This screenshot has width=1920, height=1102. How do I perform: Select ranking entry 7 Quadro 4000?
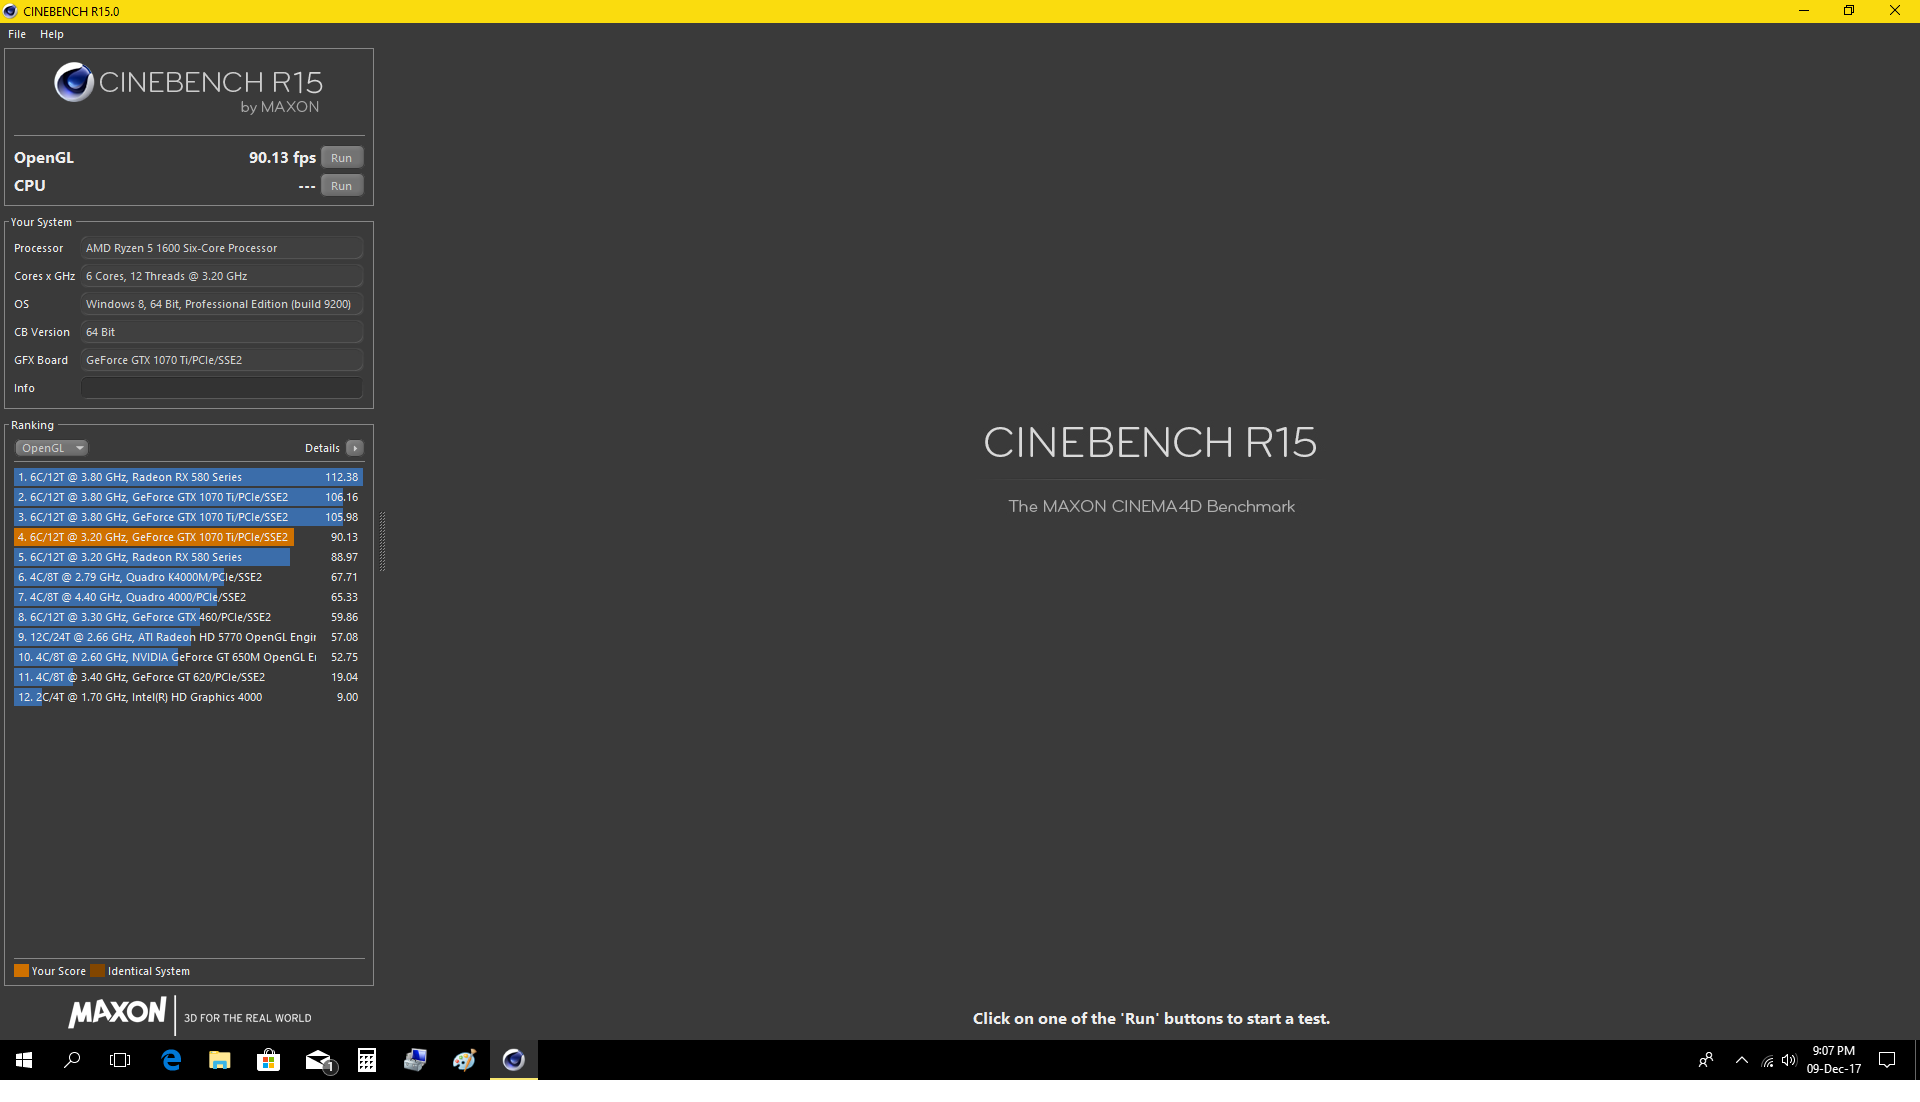(188, 597)
